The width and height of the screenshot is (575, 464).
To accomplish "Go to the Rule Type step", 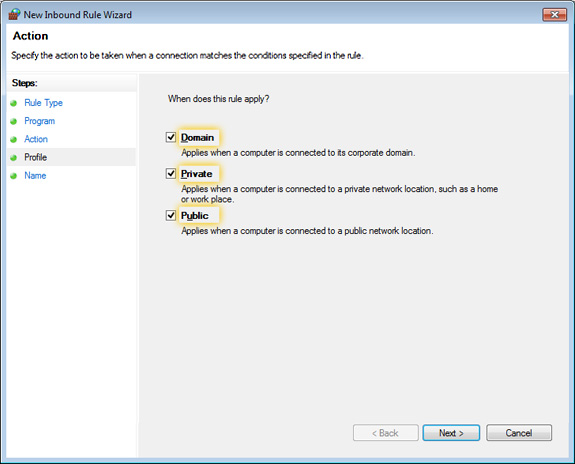I will point(43,103).
